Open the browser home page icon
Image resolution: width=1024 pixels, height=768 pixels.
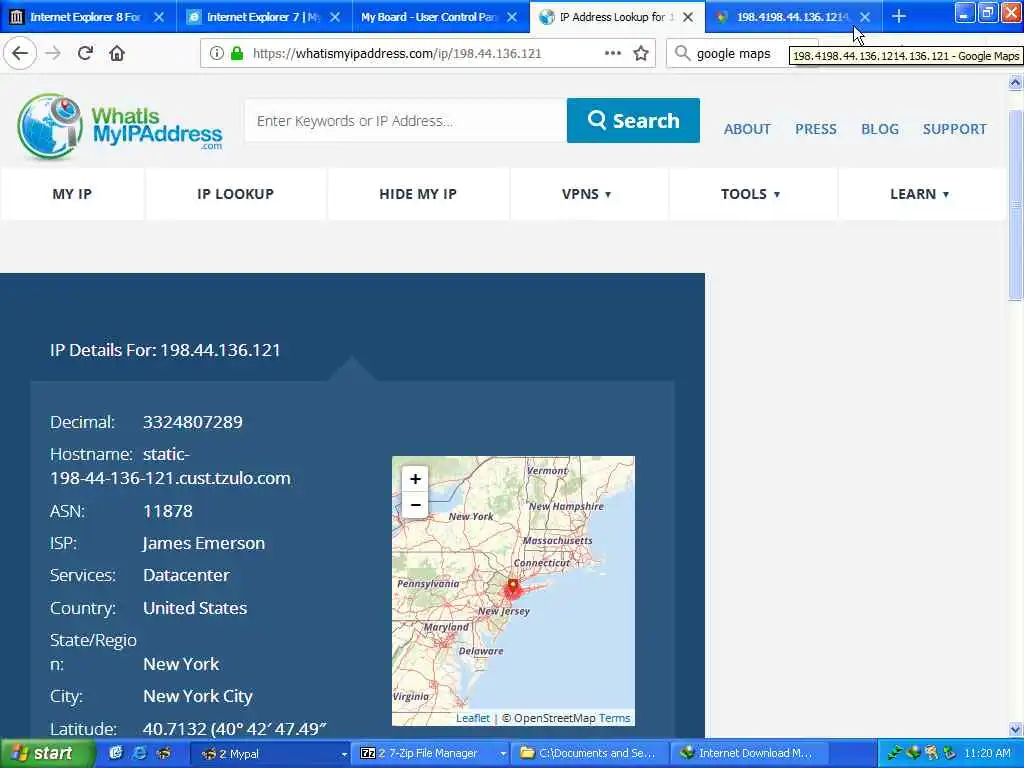point(117,53)
